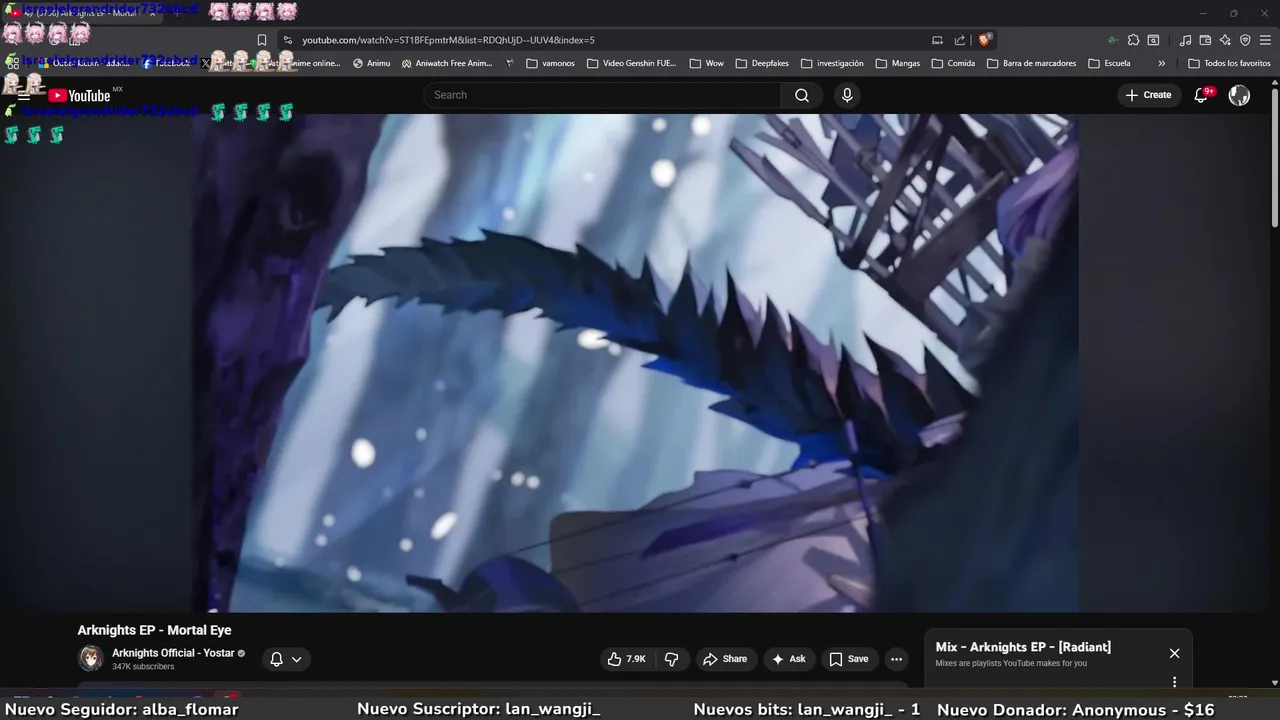Open the Leo AI sparkle icon
This screenshot has height=720, width=1280.
point(1225,40)
